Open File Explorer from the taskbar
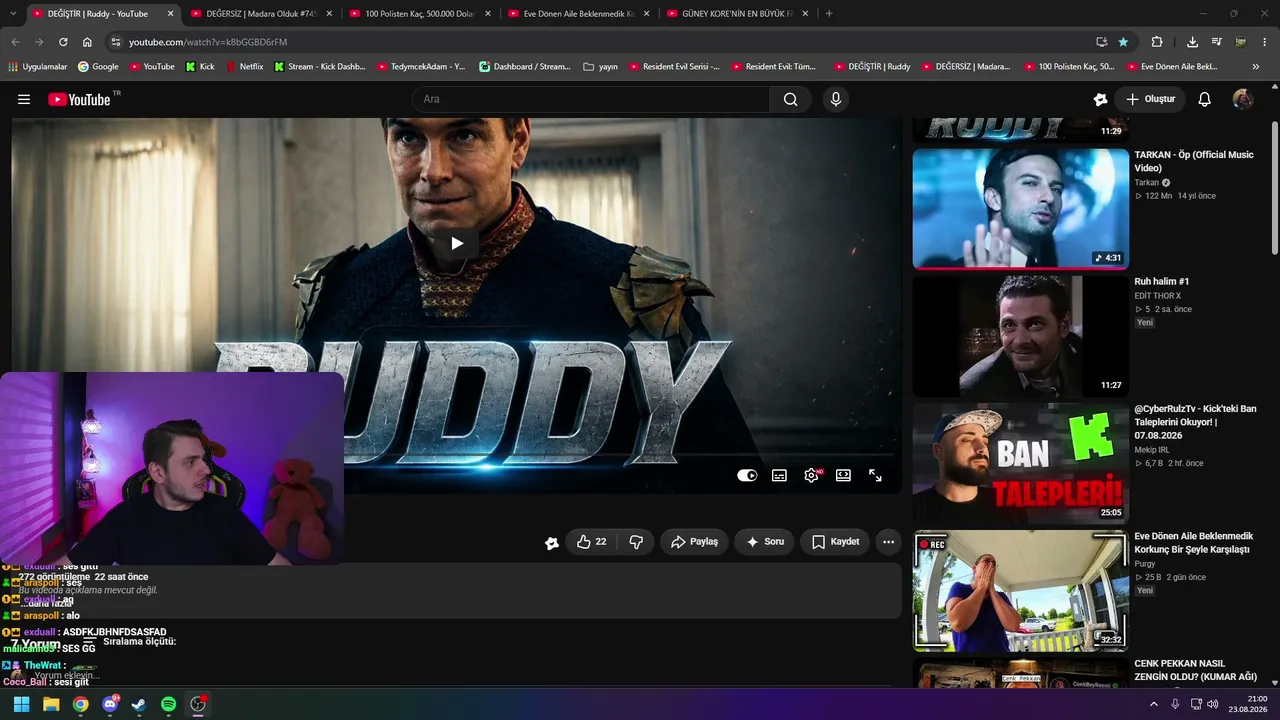 pyautogui.click(x=51, y=704)
